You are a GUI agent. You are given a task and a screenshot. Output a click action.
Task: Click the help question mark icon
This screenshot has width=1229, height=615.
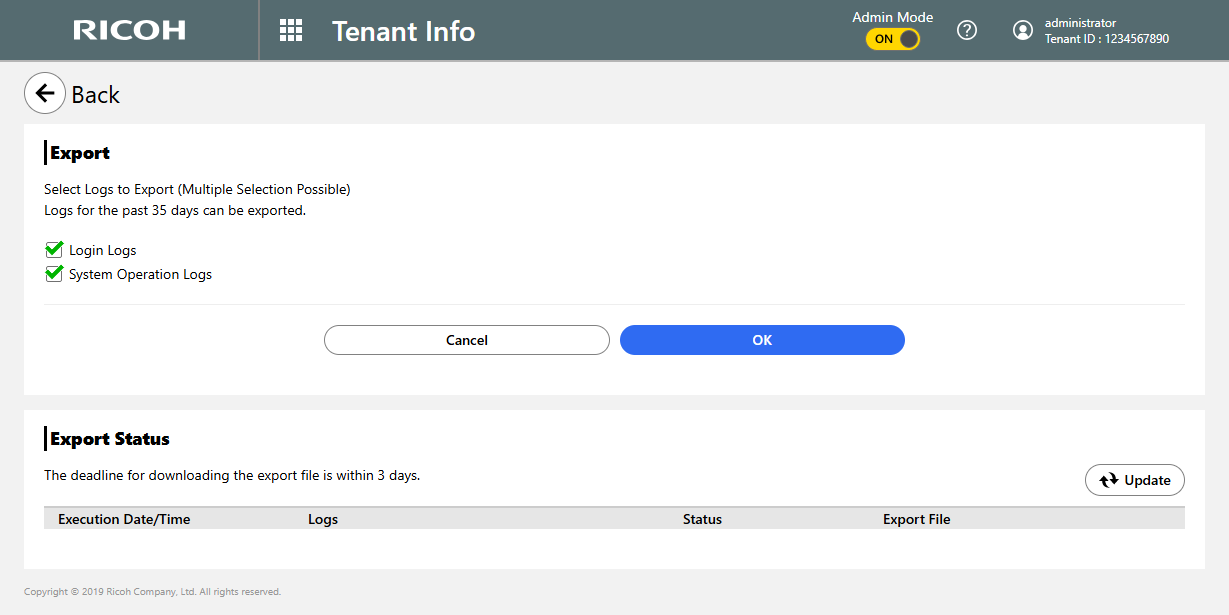coord(966,30)
